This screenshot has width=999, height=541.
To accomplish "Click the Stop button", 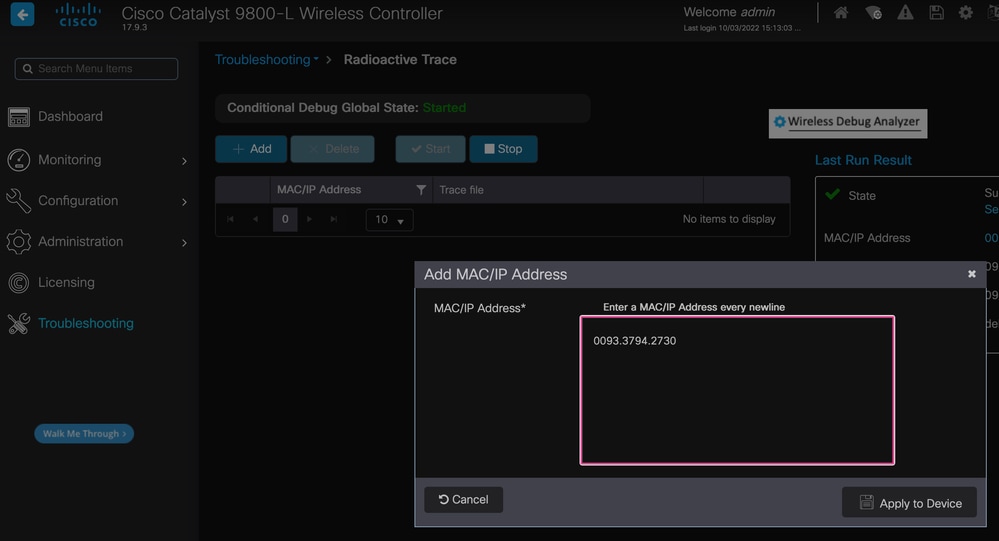I will [x=503, y=149].
